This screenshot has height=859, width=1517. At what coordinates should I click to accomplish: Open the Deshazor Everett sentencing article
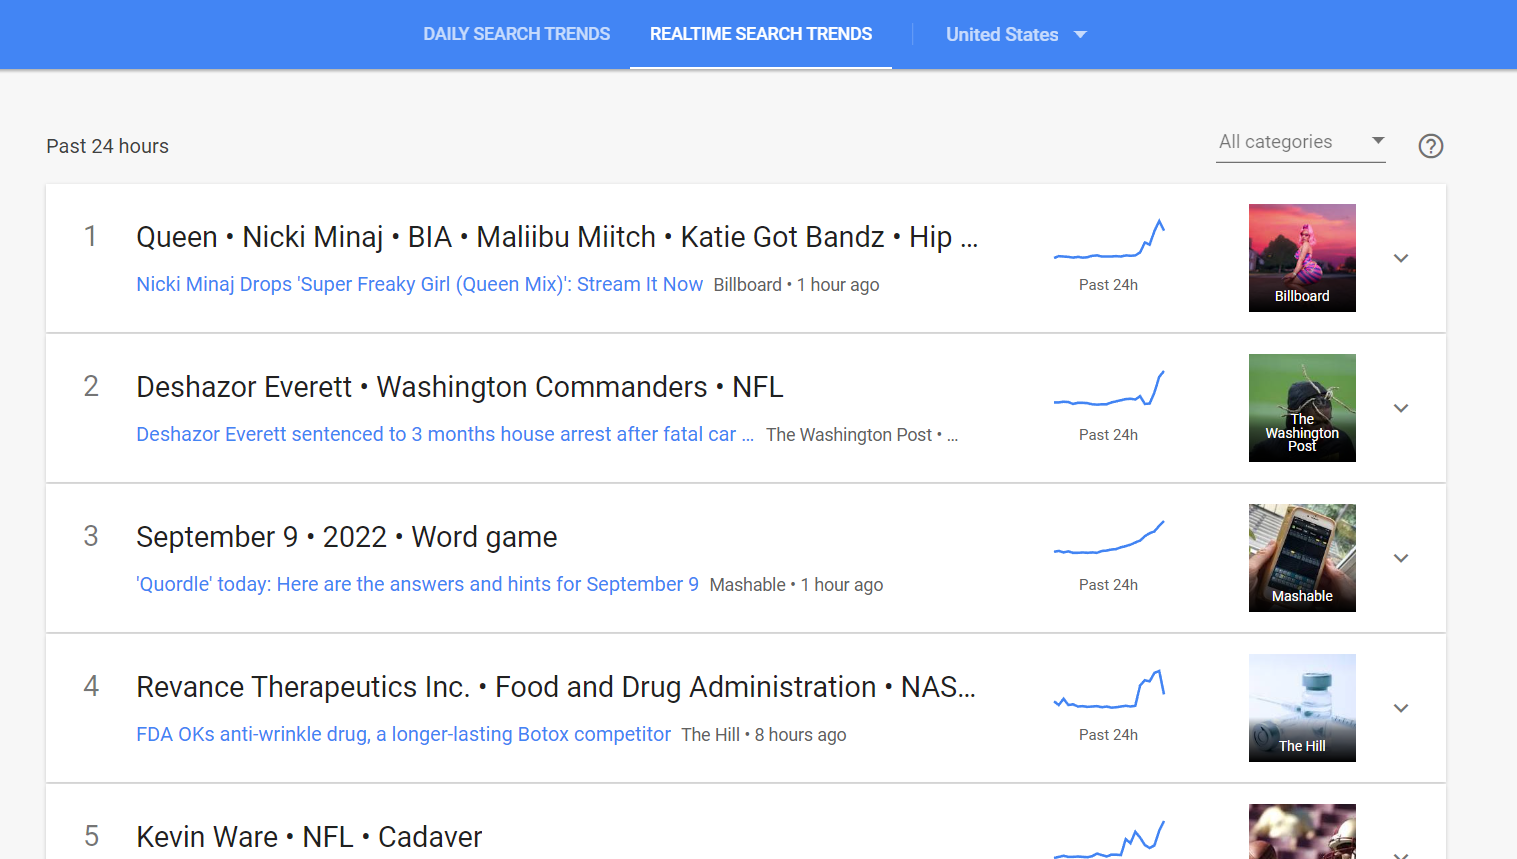point(445,434)
